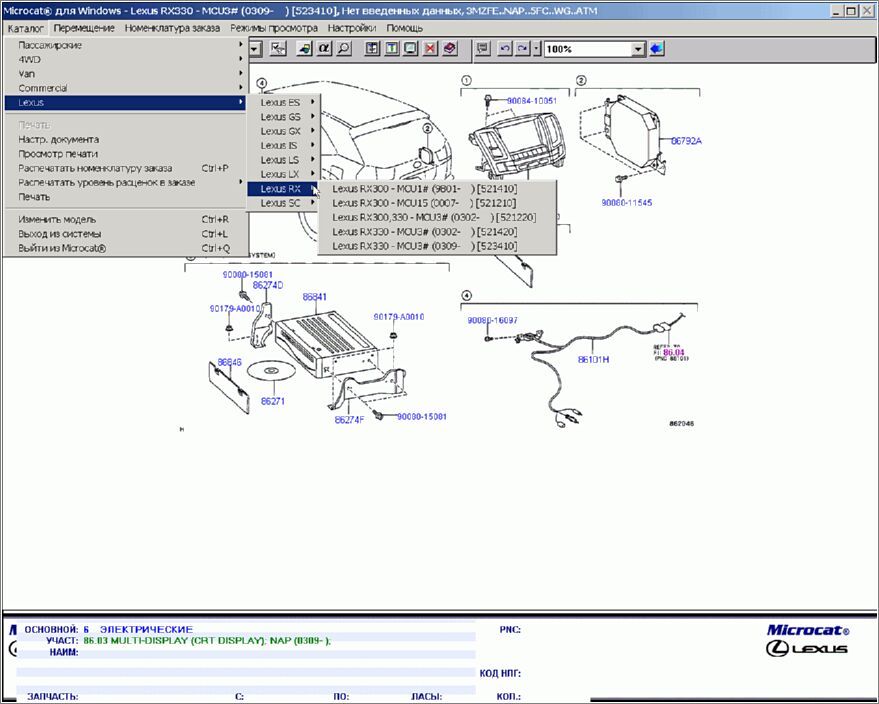This screenshot has width=879, height=704.
Task: Open the 100% zoom level dropdown
Action: [638, 48]
